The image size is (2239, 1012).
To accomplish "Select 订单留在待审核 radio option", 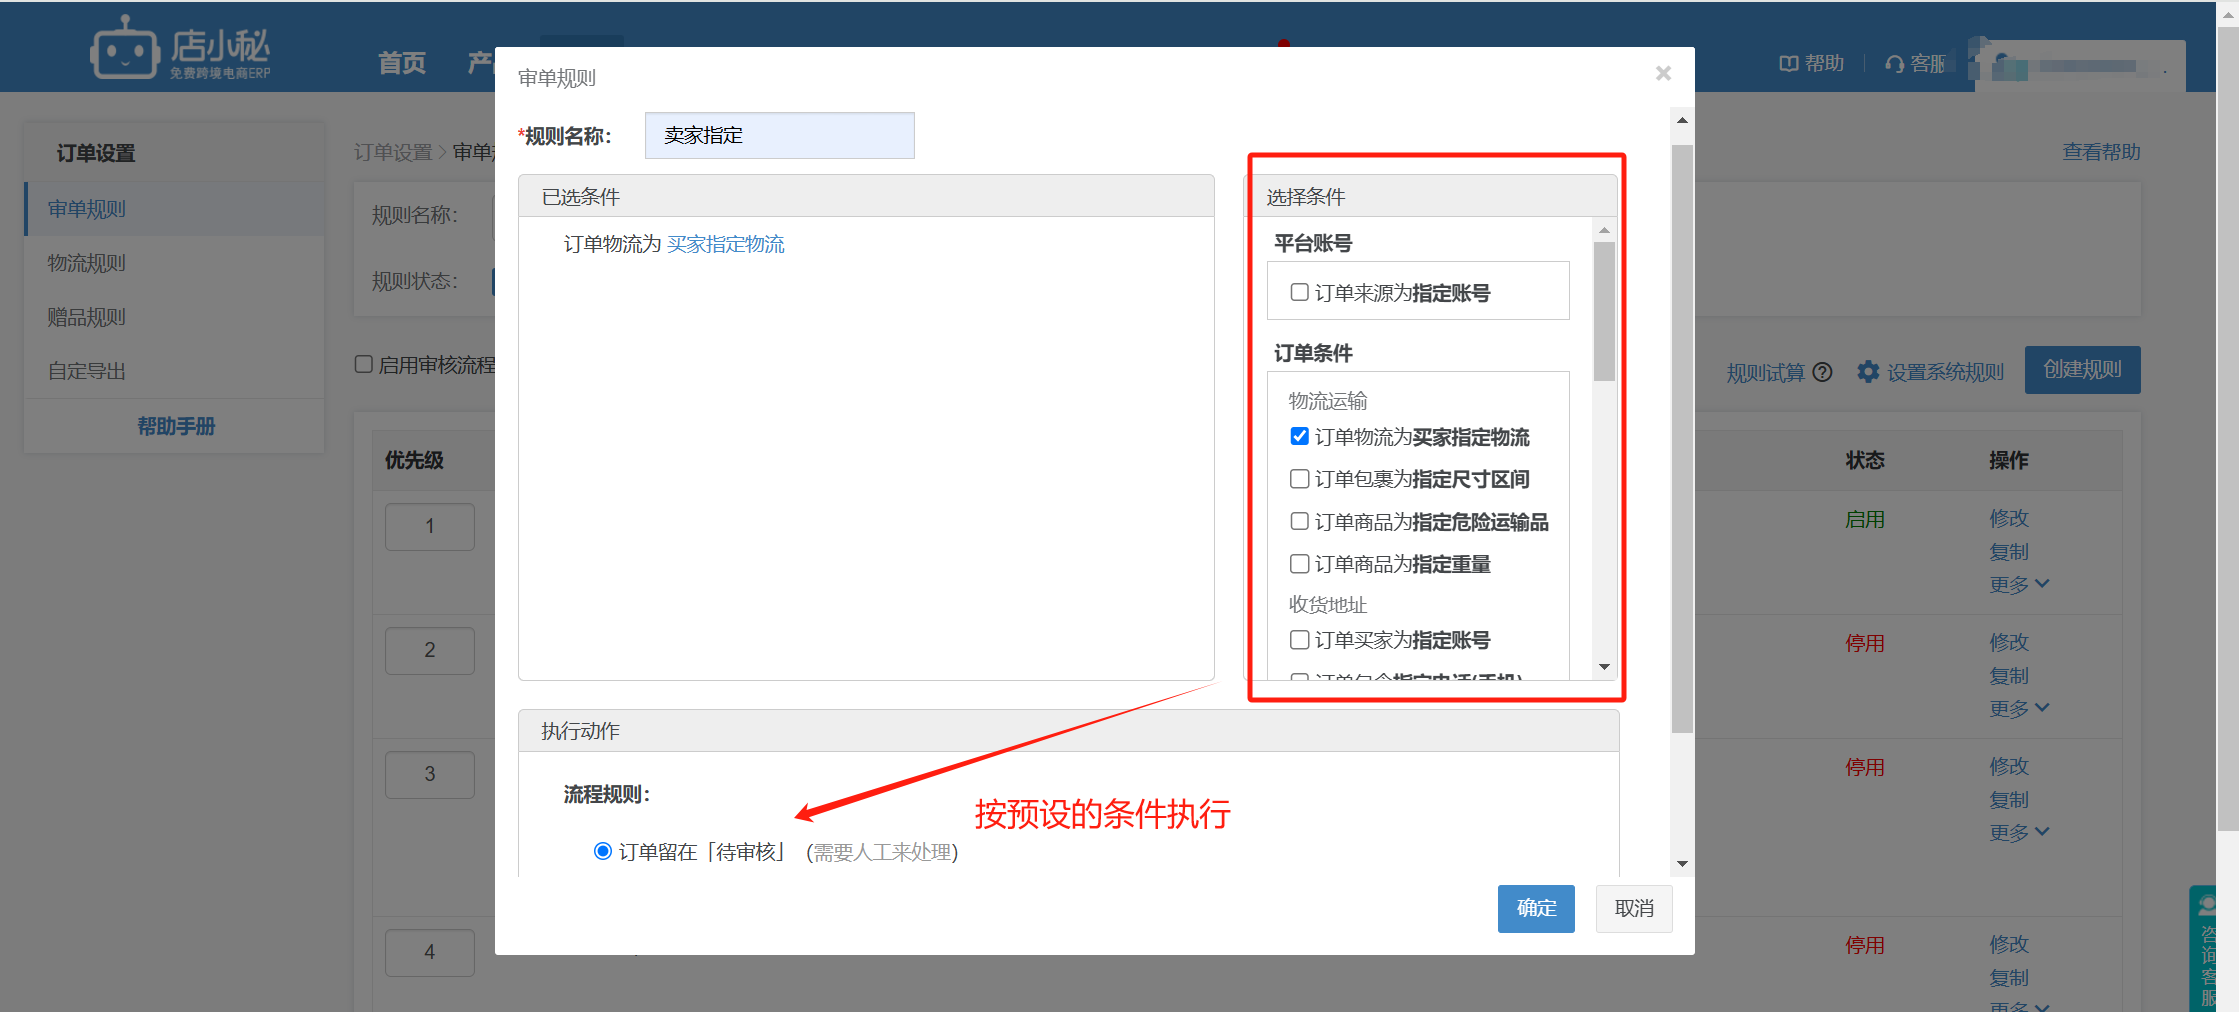I will (x=603, y=851).
